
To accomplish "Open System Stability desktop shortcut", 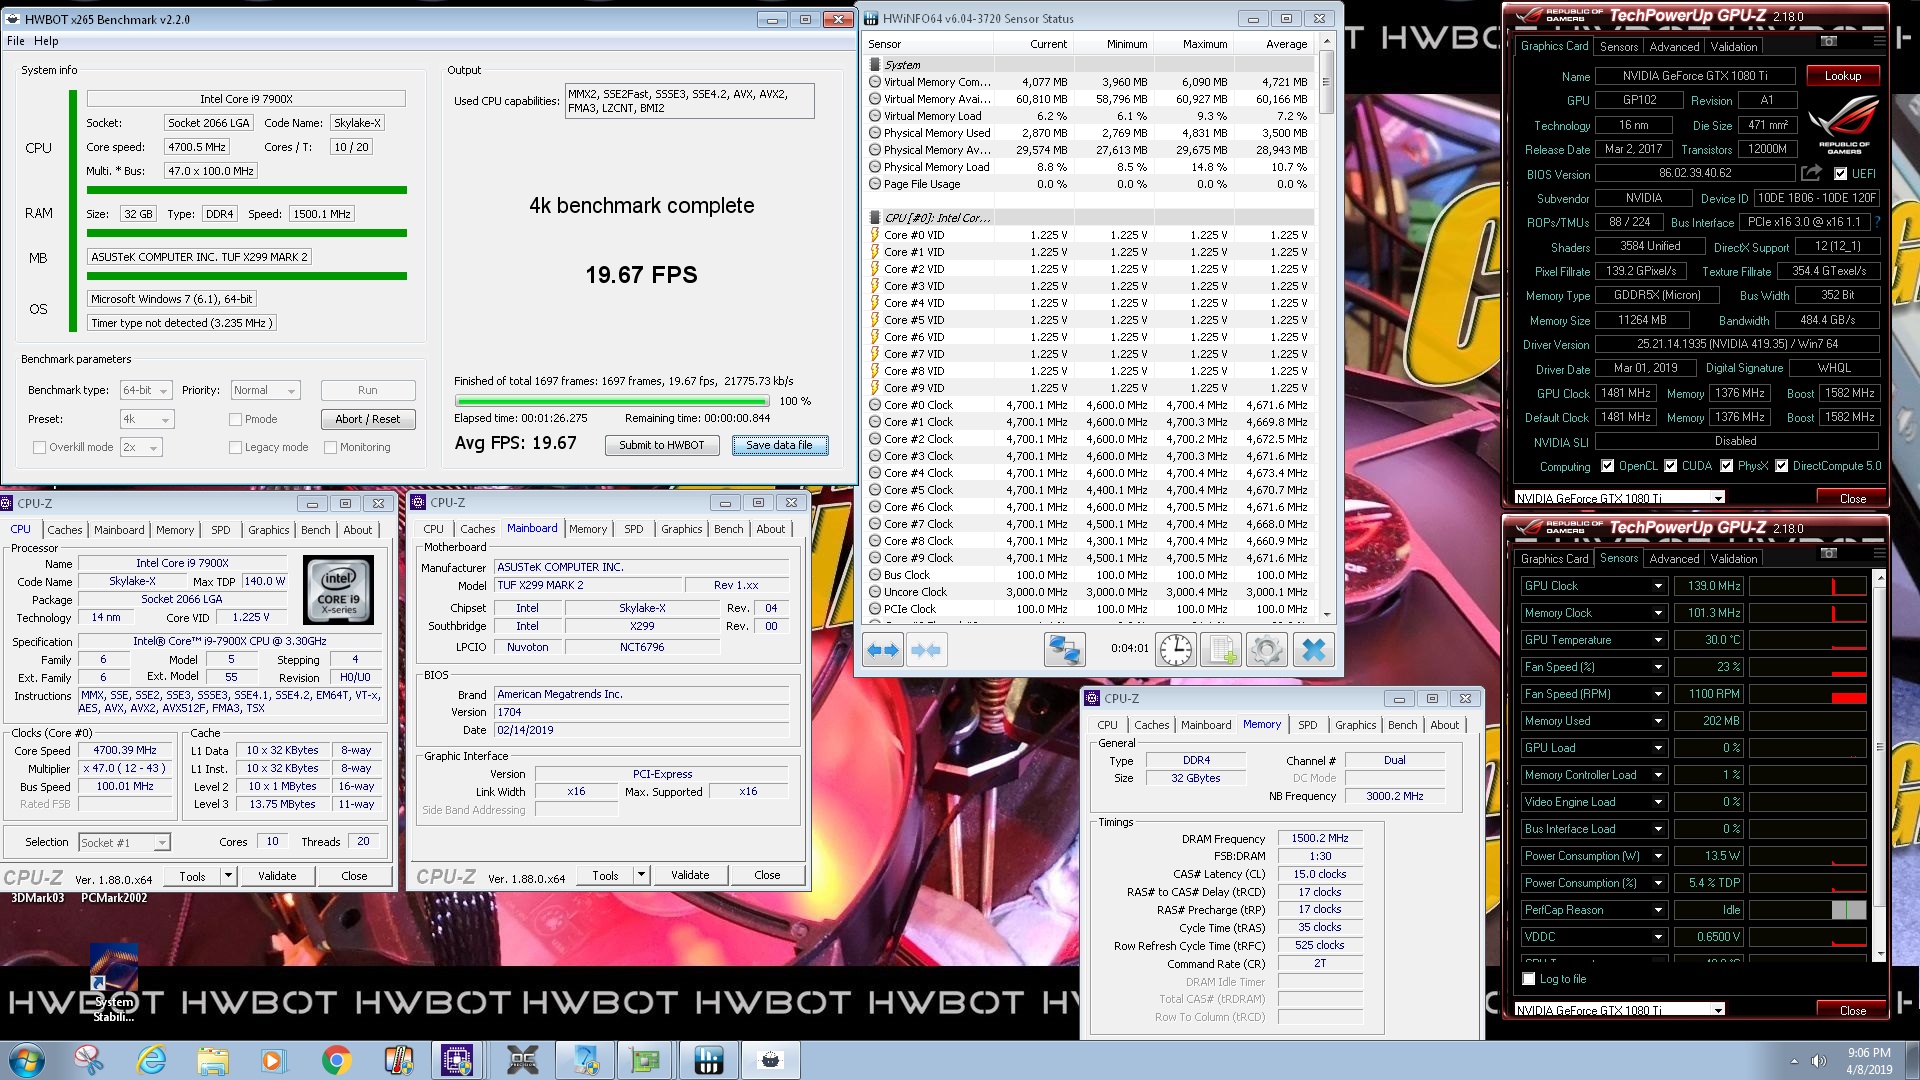I will (113, 982).
